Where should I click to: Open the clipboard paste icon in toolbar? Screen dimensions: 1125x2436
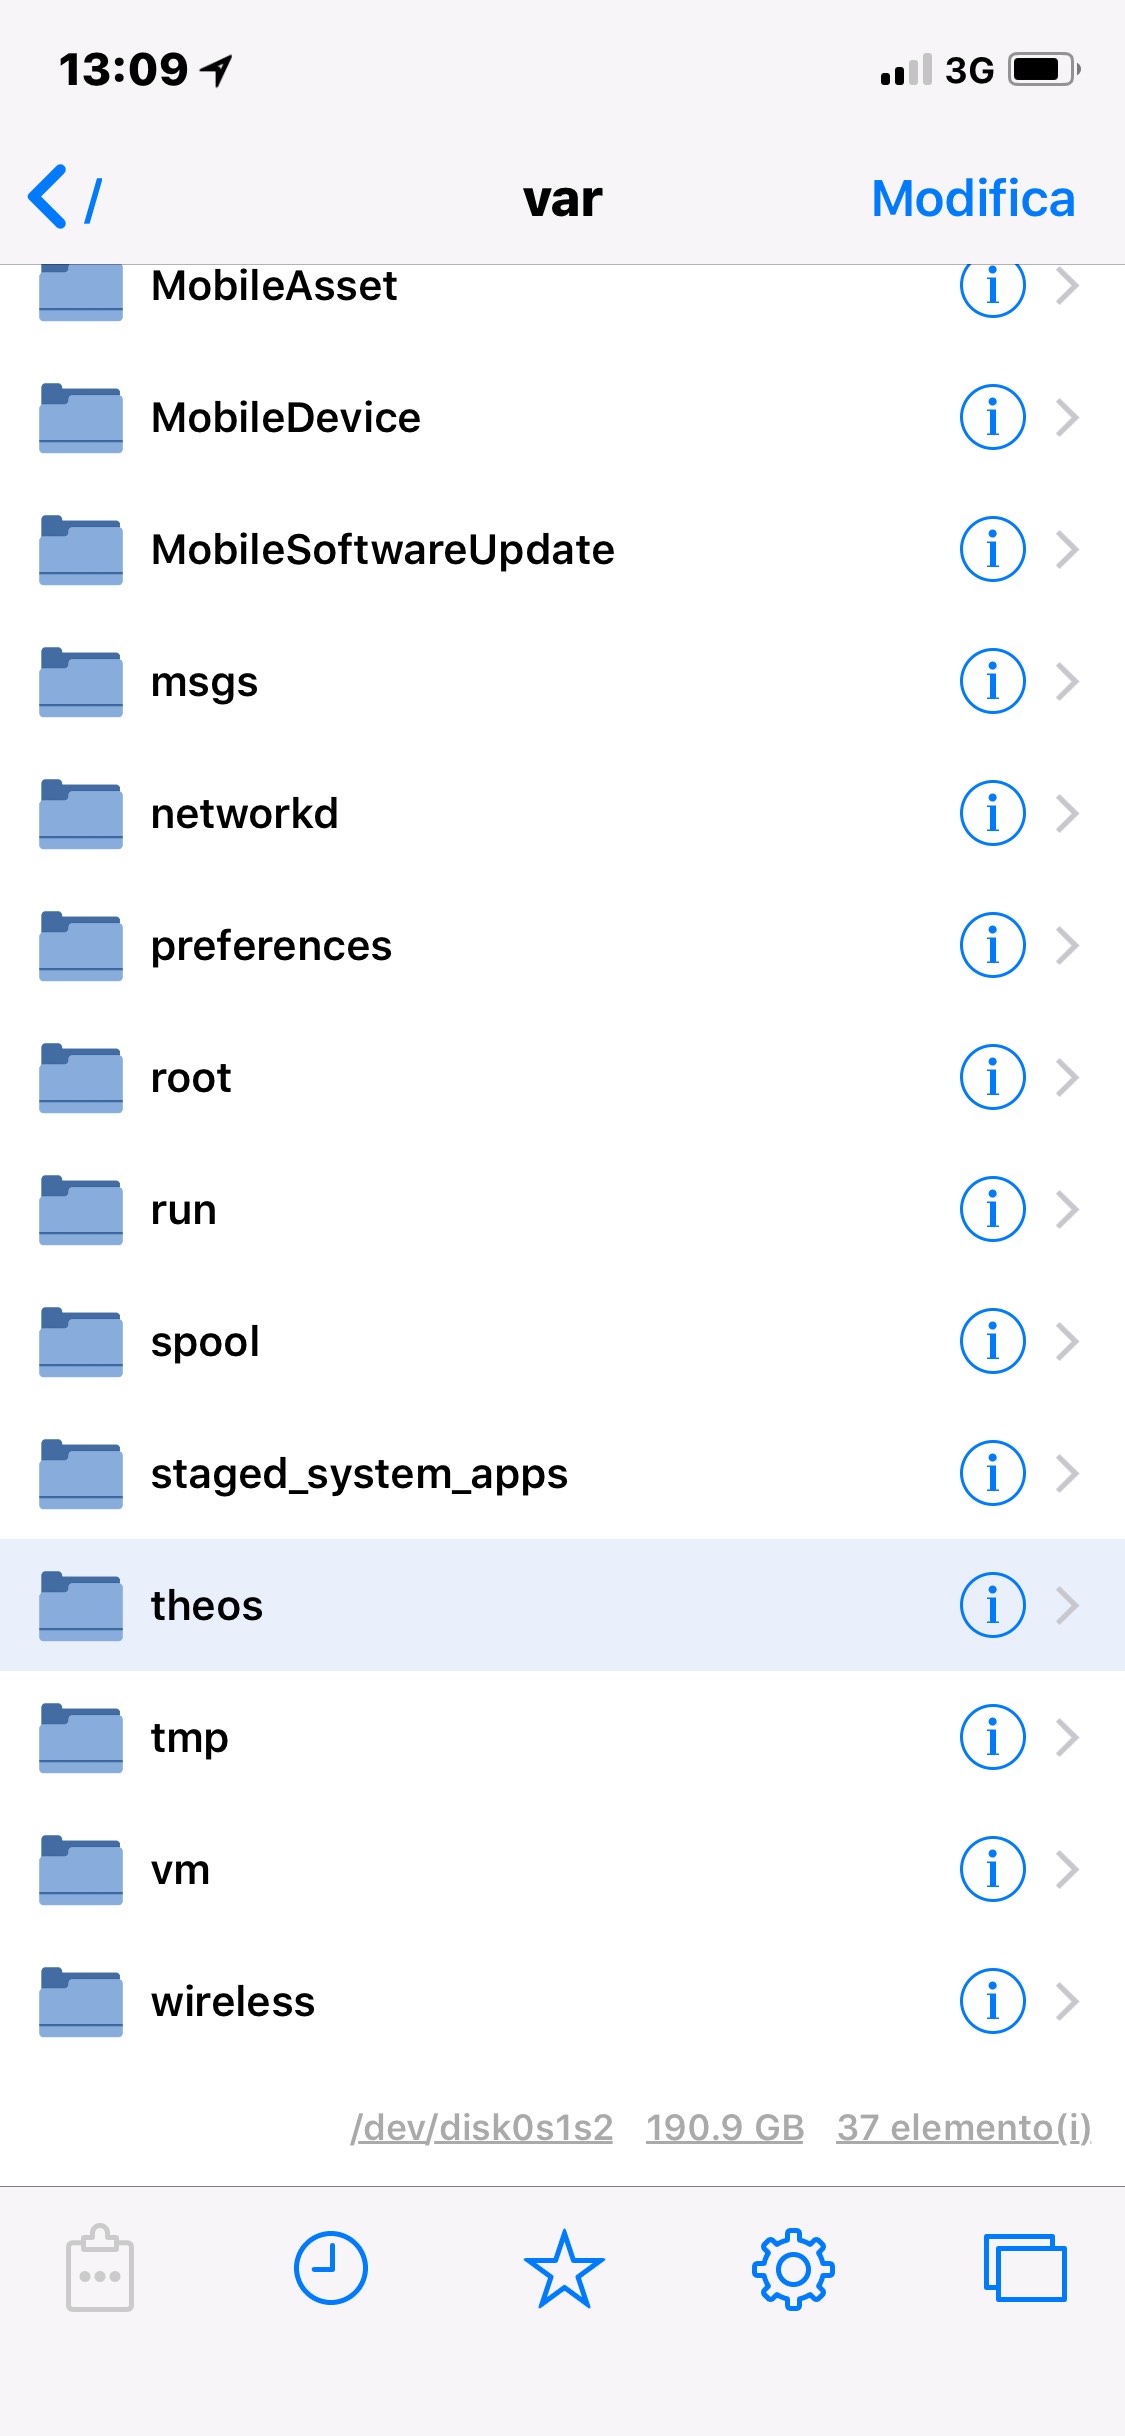pos(99,2268)
